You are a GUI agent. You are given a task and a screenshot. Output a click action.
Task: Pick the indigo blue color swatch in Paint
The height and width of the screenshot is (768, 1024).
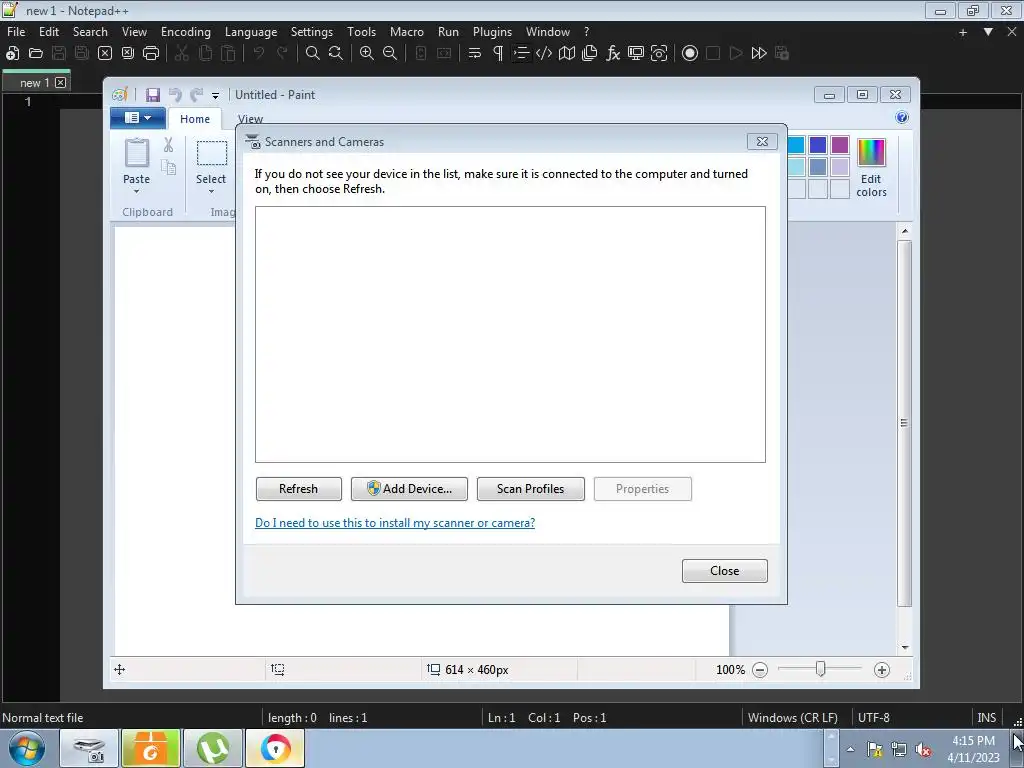(x=818, y=145)
